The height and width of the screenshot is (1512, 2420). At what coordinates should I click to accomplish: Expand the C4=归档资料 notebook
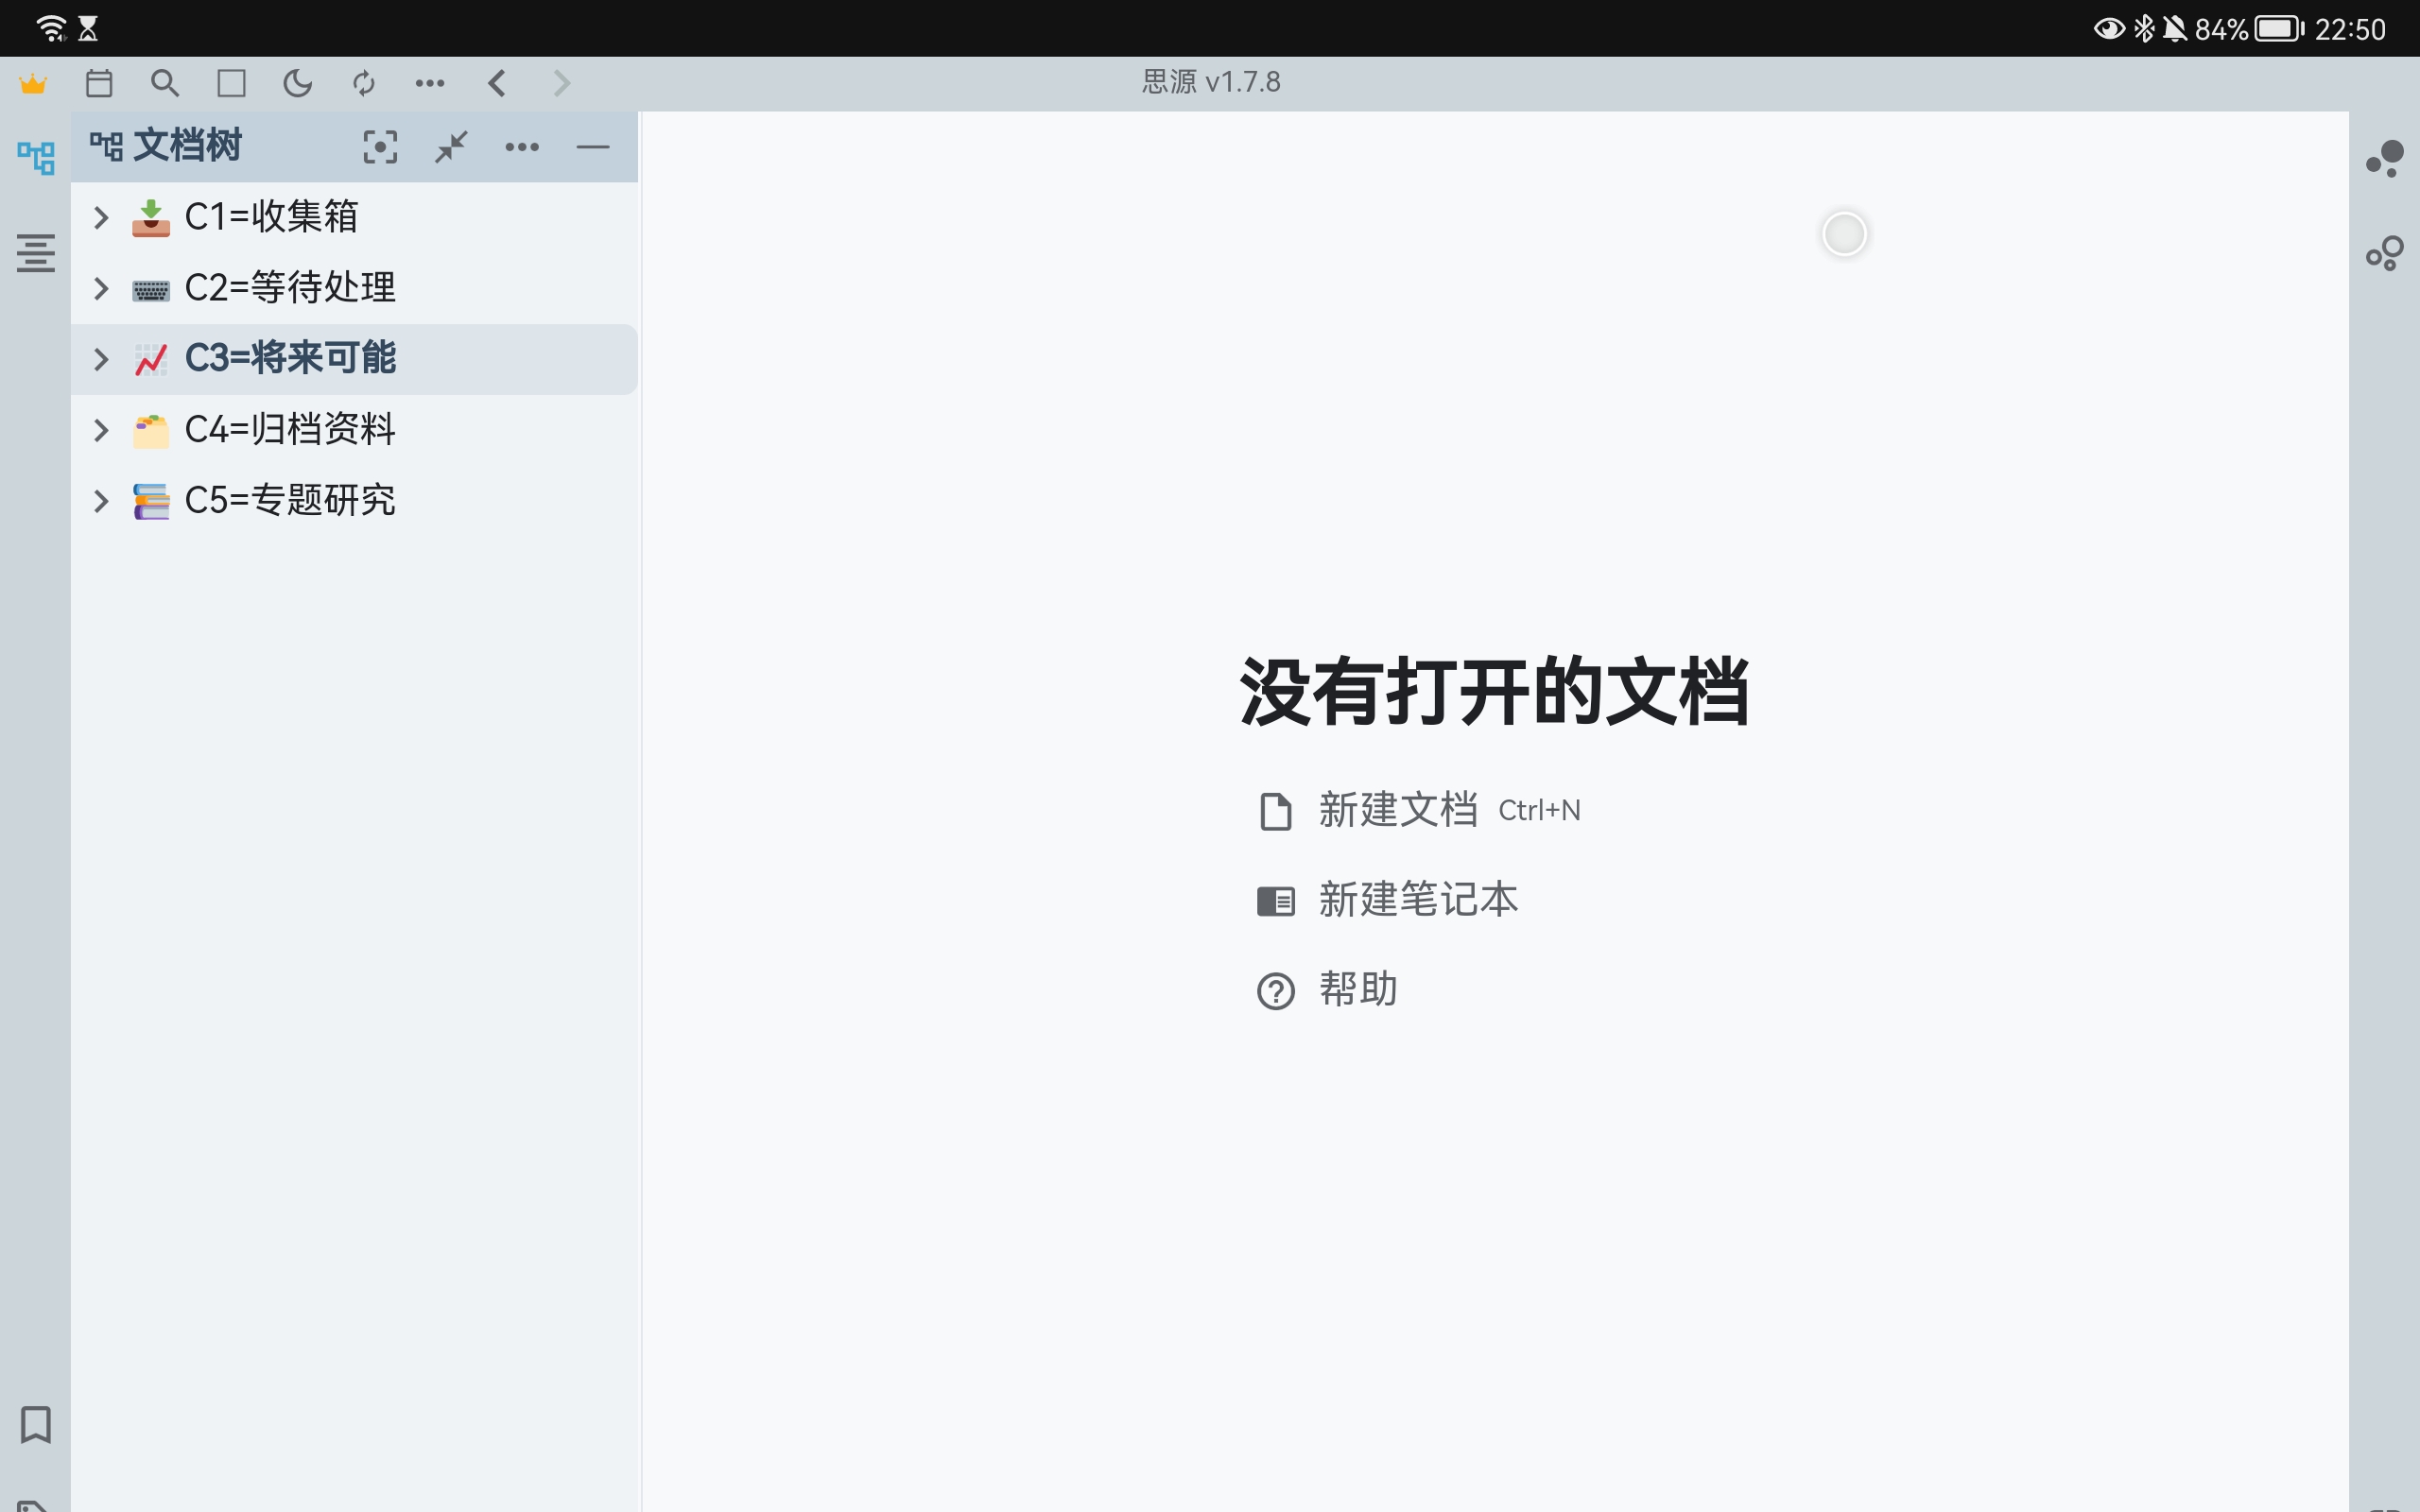100,429
